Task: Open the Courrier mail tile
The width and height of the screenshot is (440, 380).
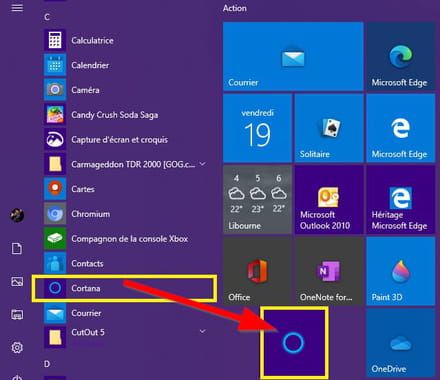Action: [293, 56]
